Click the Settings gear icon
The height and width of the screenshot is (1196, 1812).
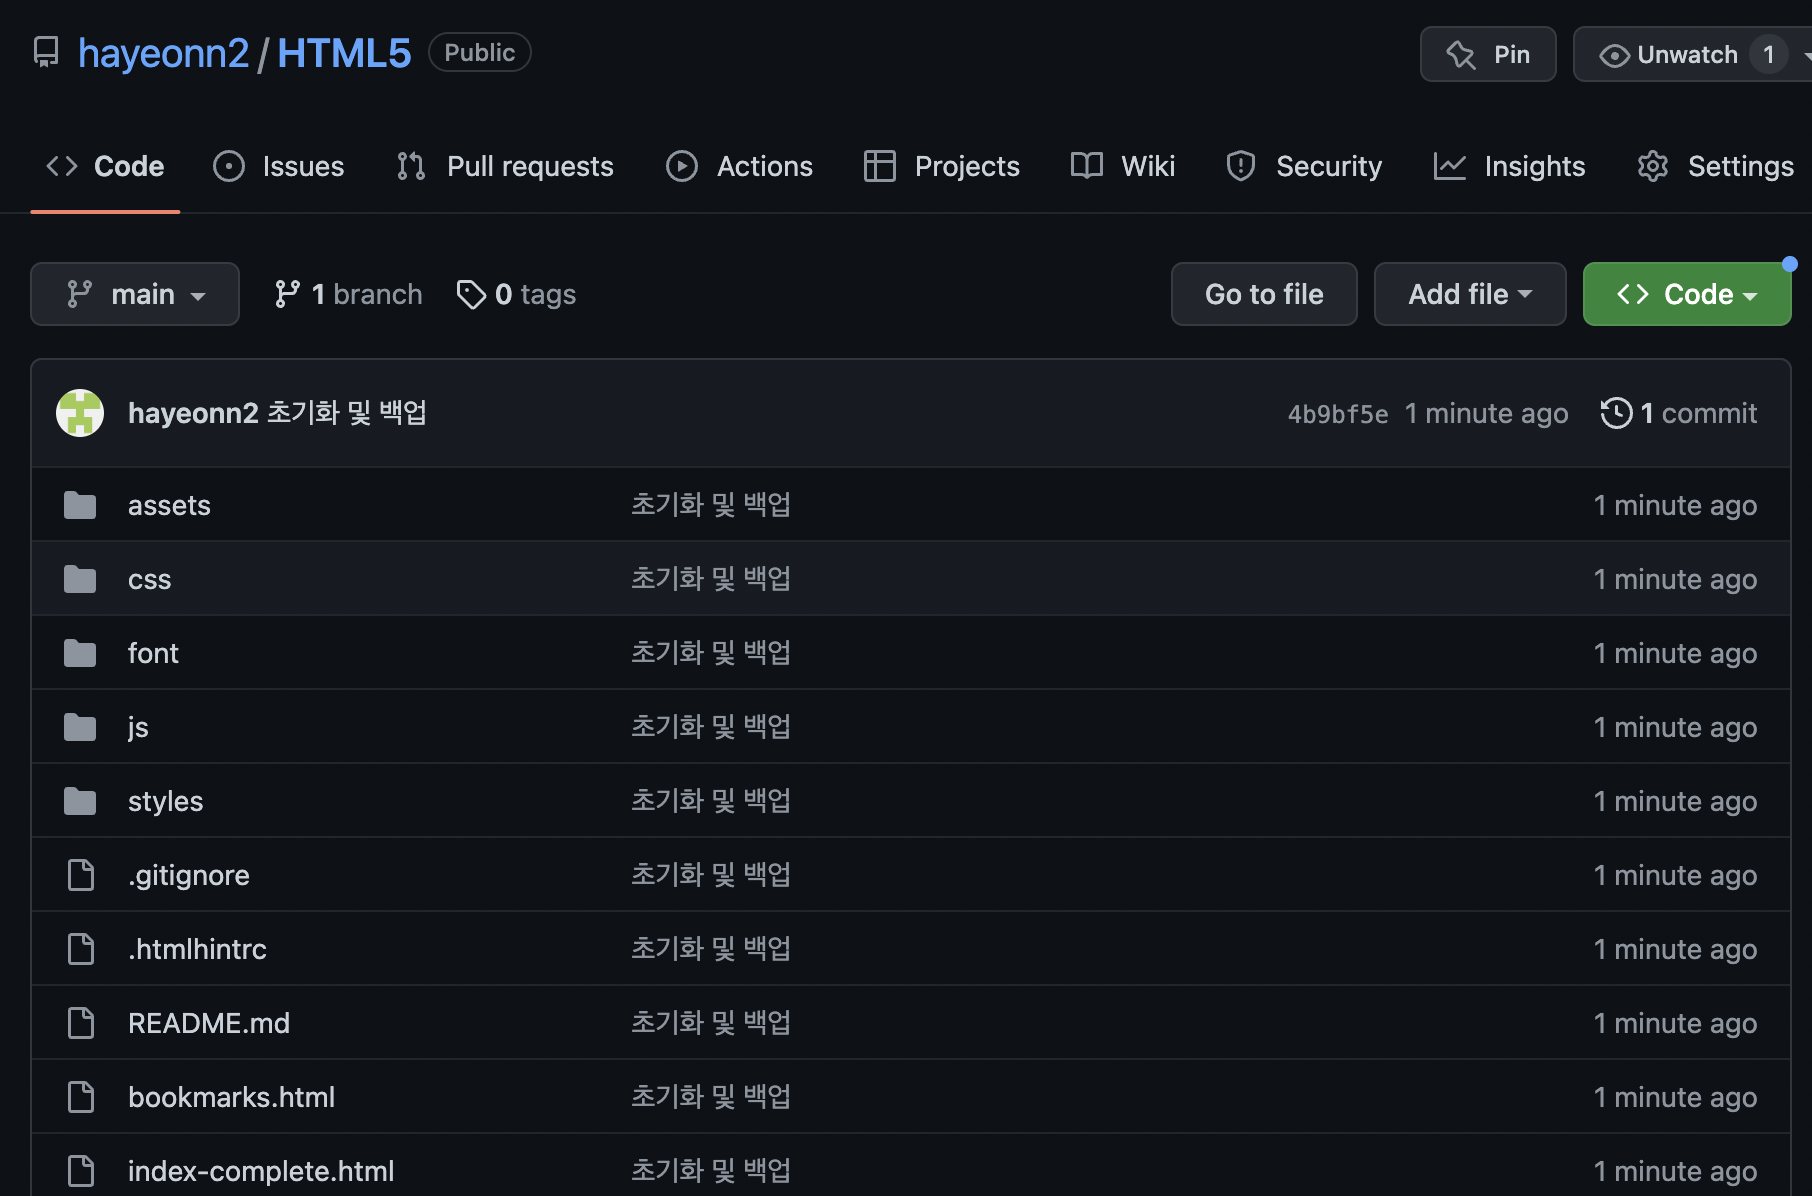(1653, 166)
